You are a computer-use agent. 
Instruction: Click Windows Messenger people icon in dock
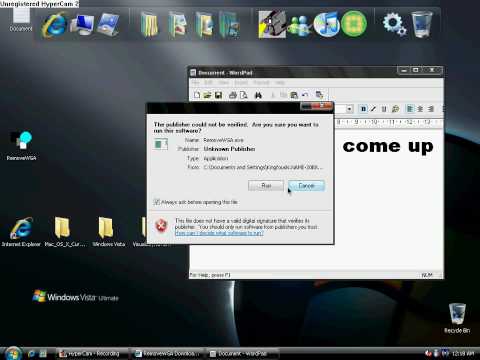tap(299, 25)
